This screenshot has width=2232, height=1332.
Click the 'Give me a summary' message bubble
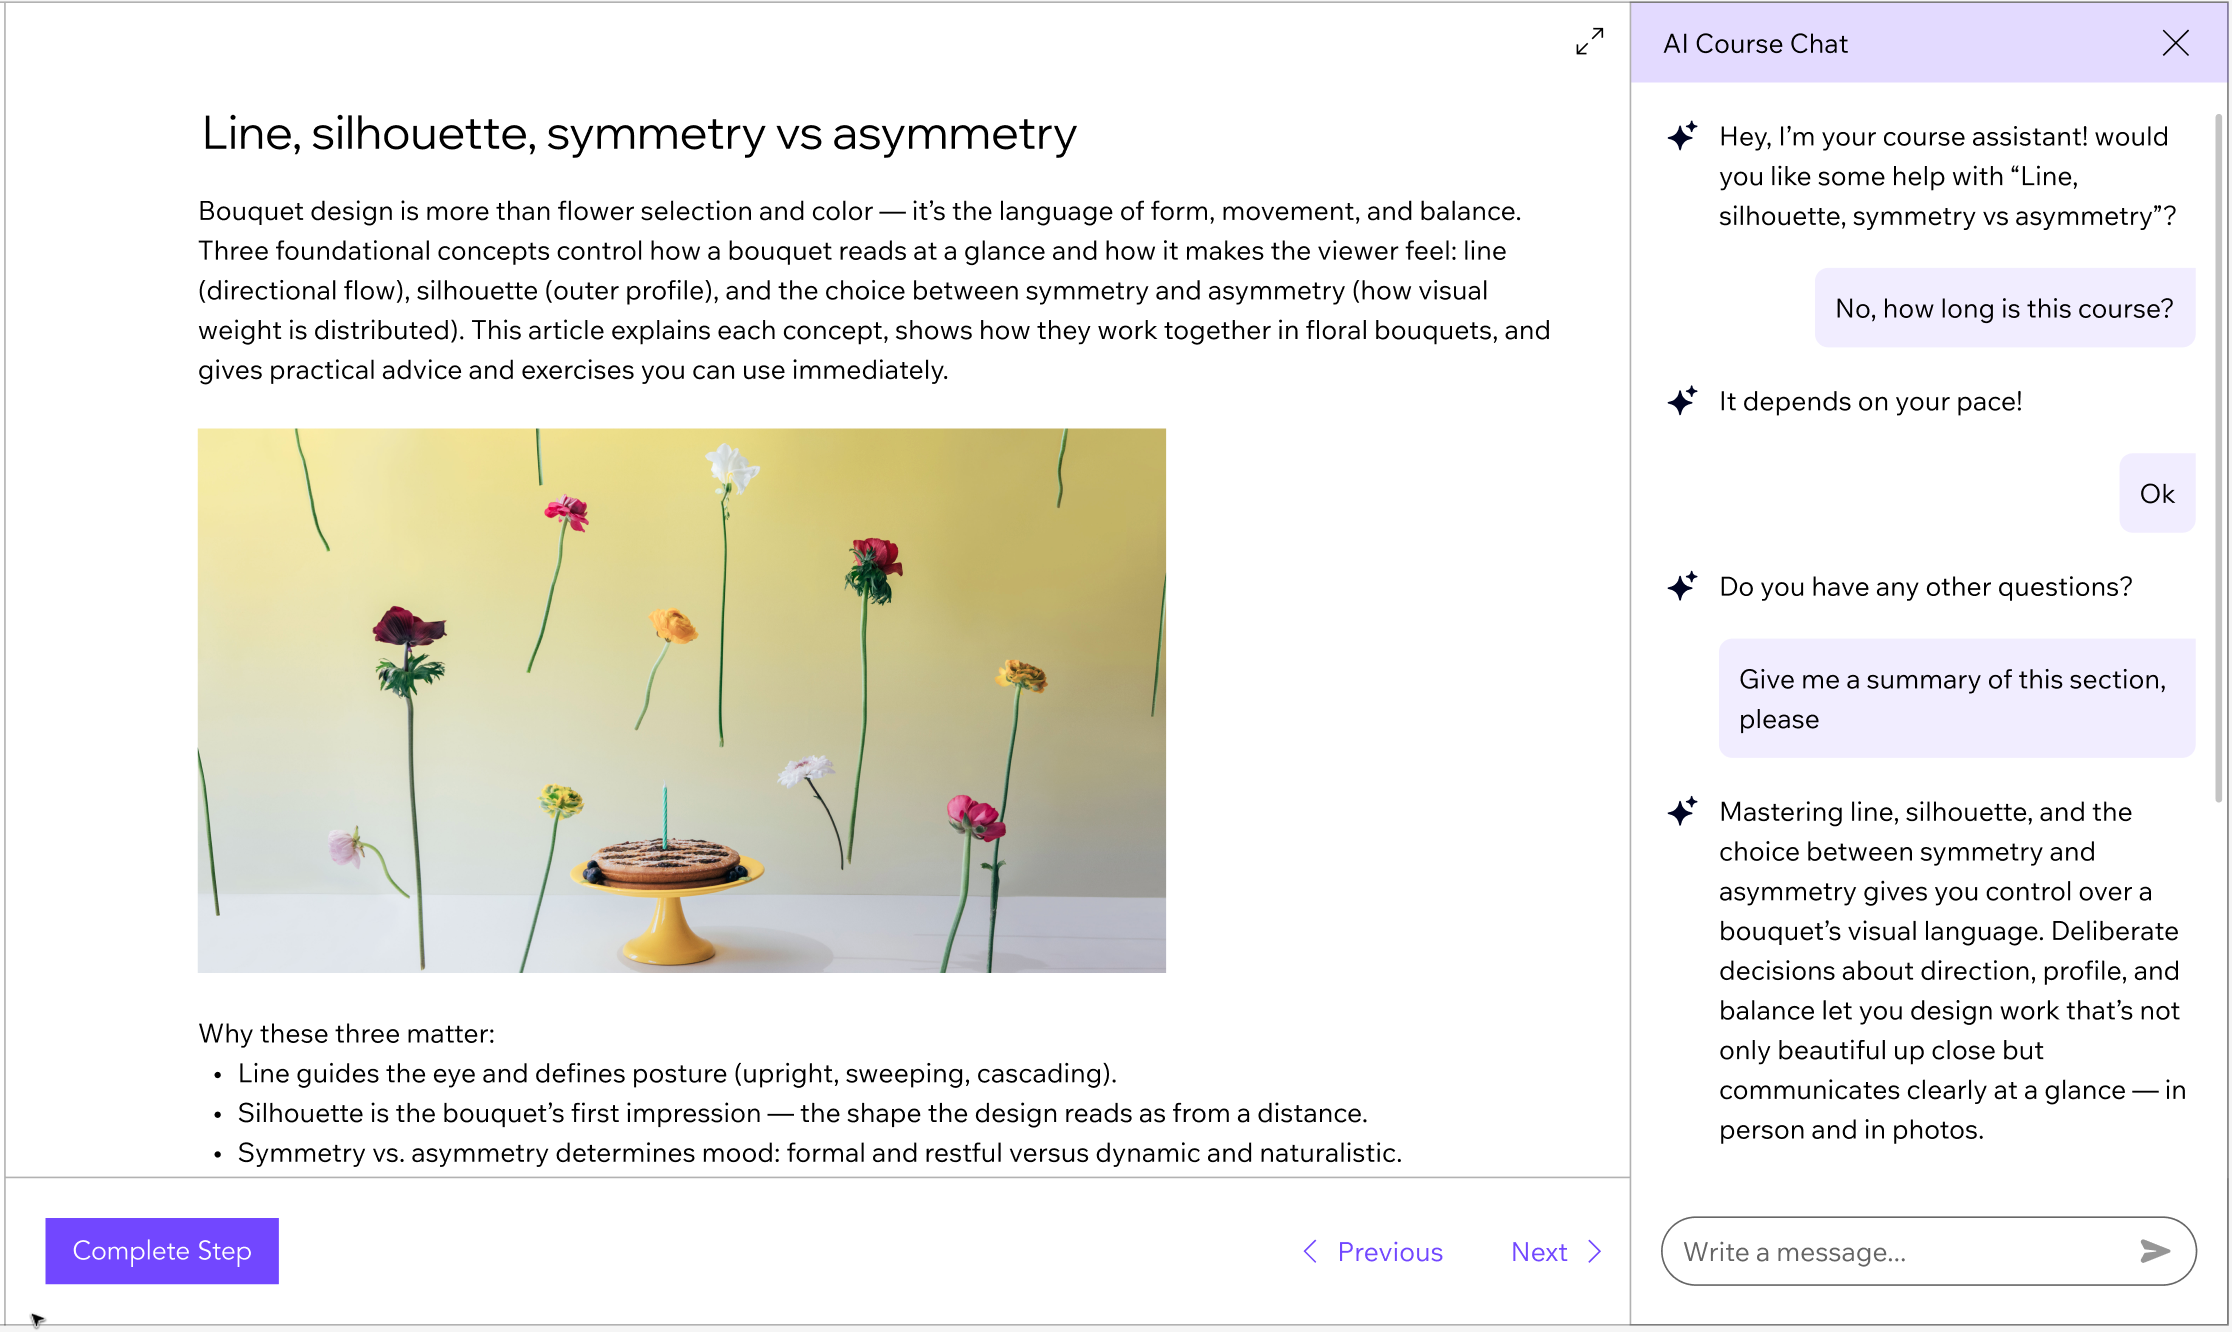coord(1956,698)
